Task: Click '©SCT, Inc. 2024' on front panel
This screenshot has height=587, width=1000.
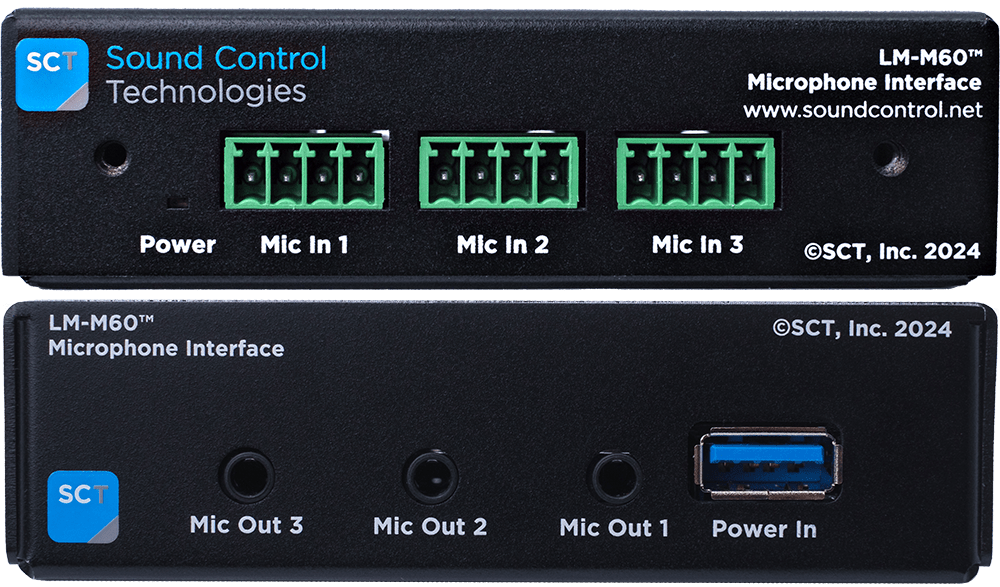Action: tap(892, 251)
